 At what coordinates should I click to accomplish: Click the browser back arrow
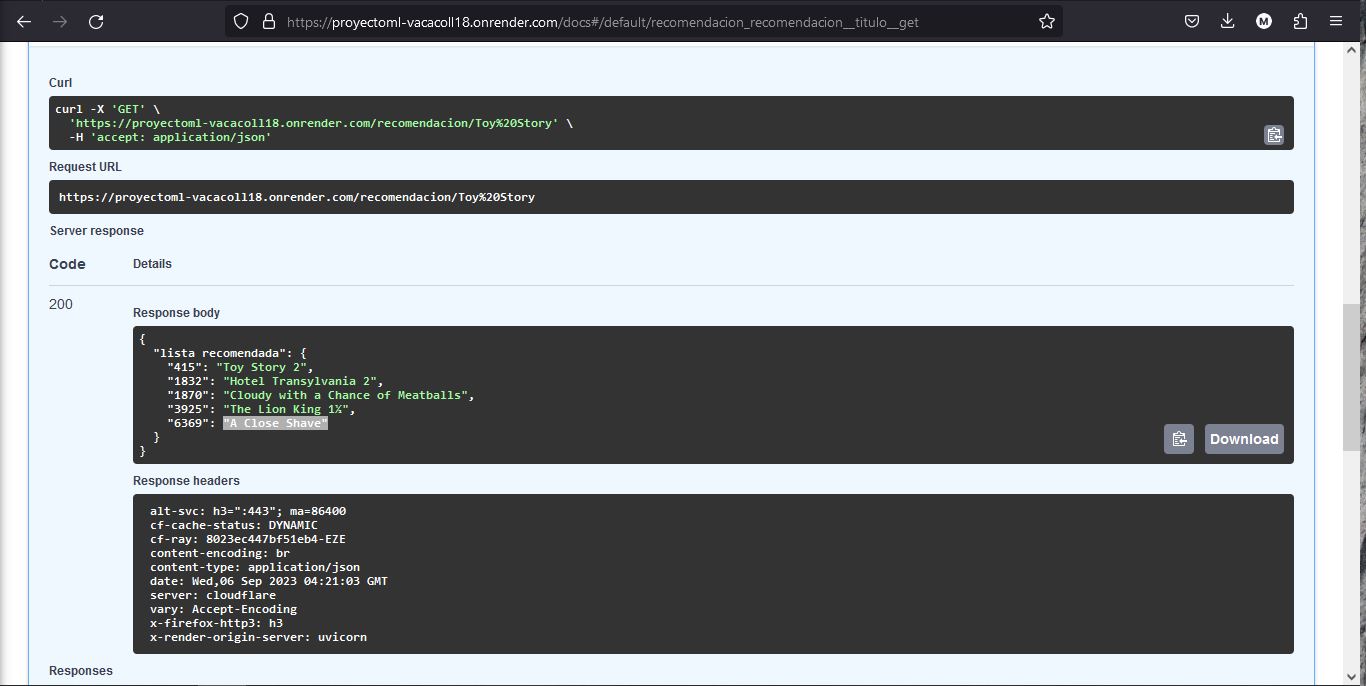point(24,21)
